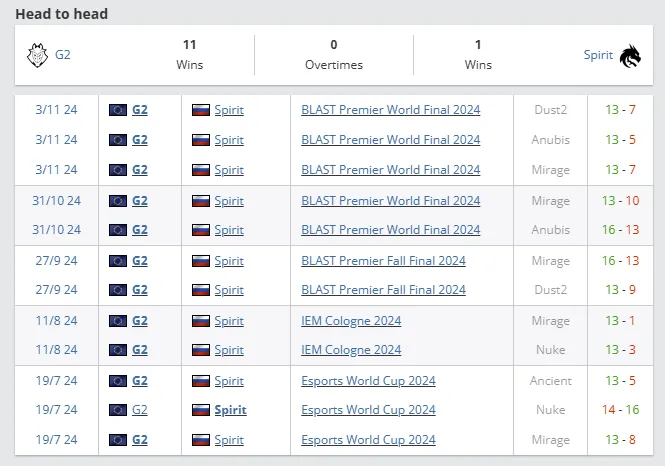
Task: Click the Ancient map name
Action: 550,381
